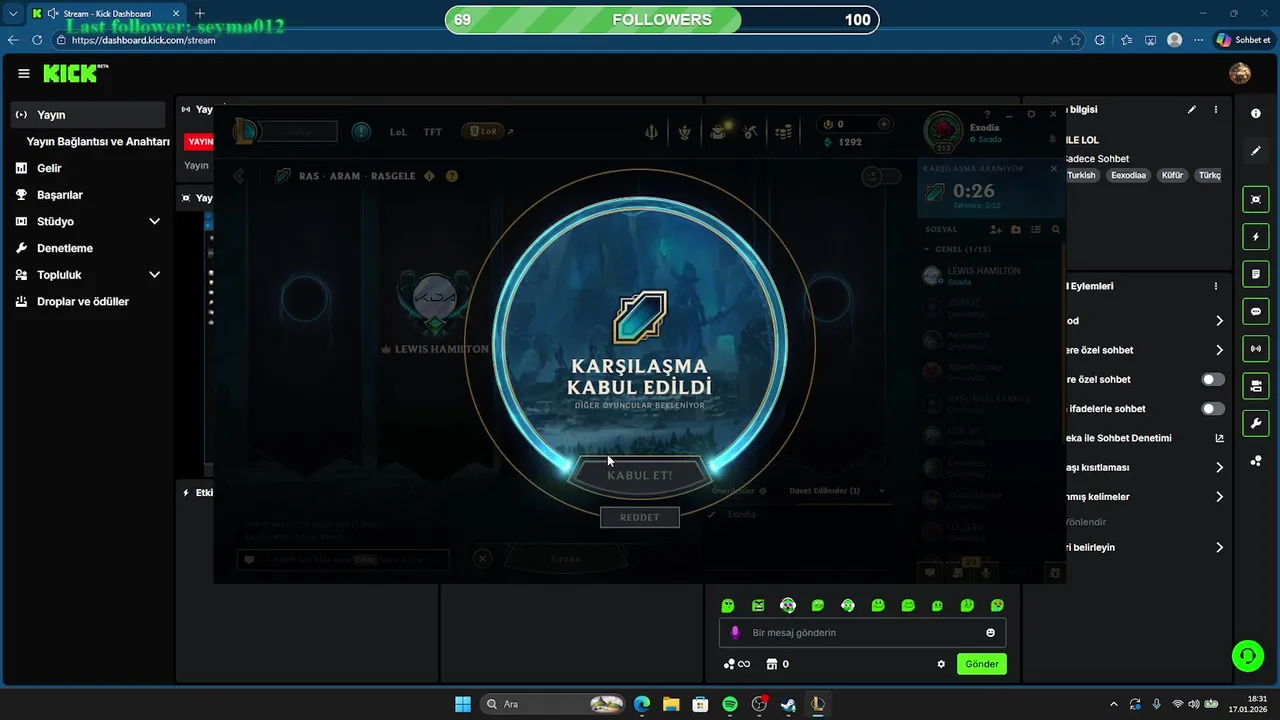The image size is (1280, 720).
Task: Open Exodia summoner profile icon
Action: [942, 132]
